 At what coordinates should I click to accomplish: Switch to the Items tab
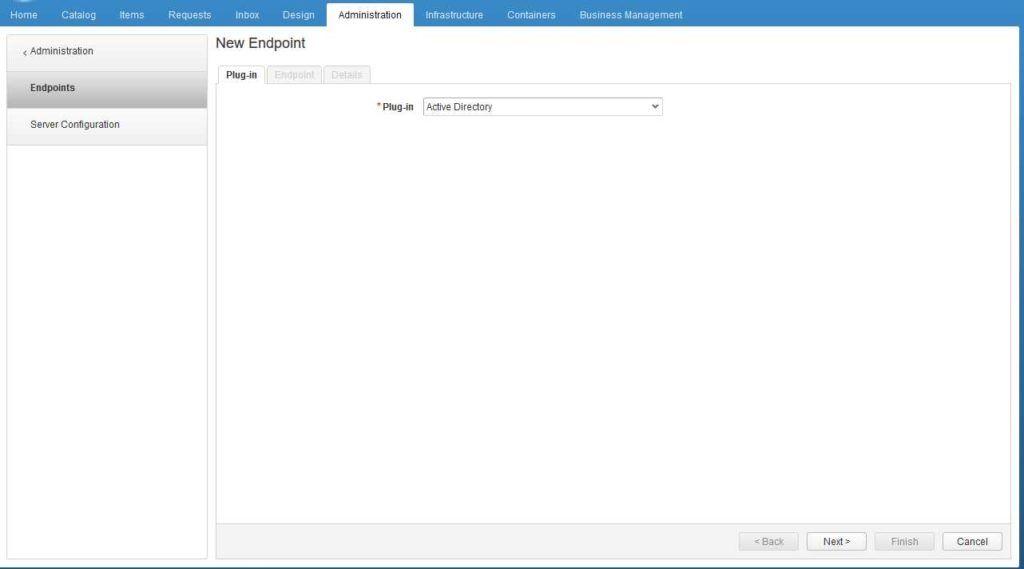coord(131,14)
